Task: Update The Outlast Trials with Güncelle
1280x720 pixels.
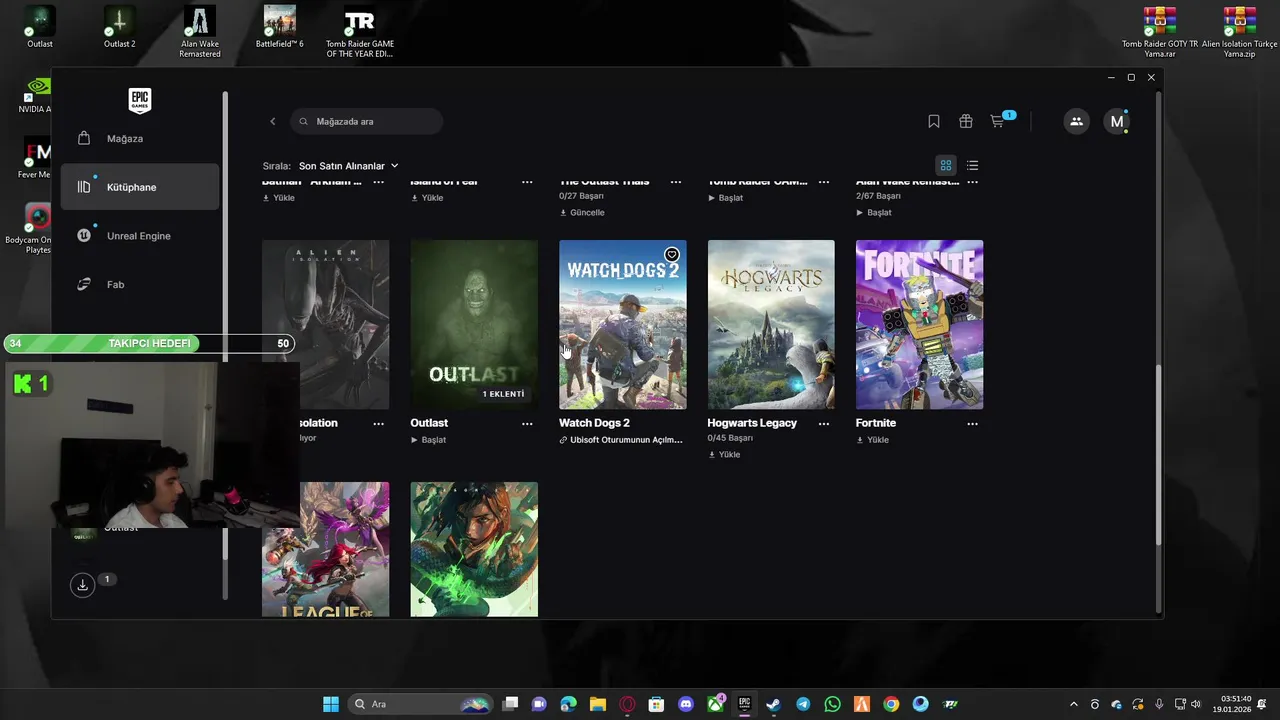Action: coord(582,213)
